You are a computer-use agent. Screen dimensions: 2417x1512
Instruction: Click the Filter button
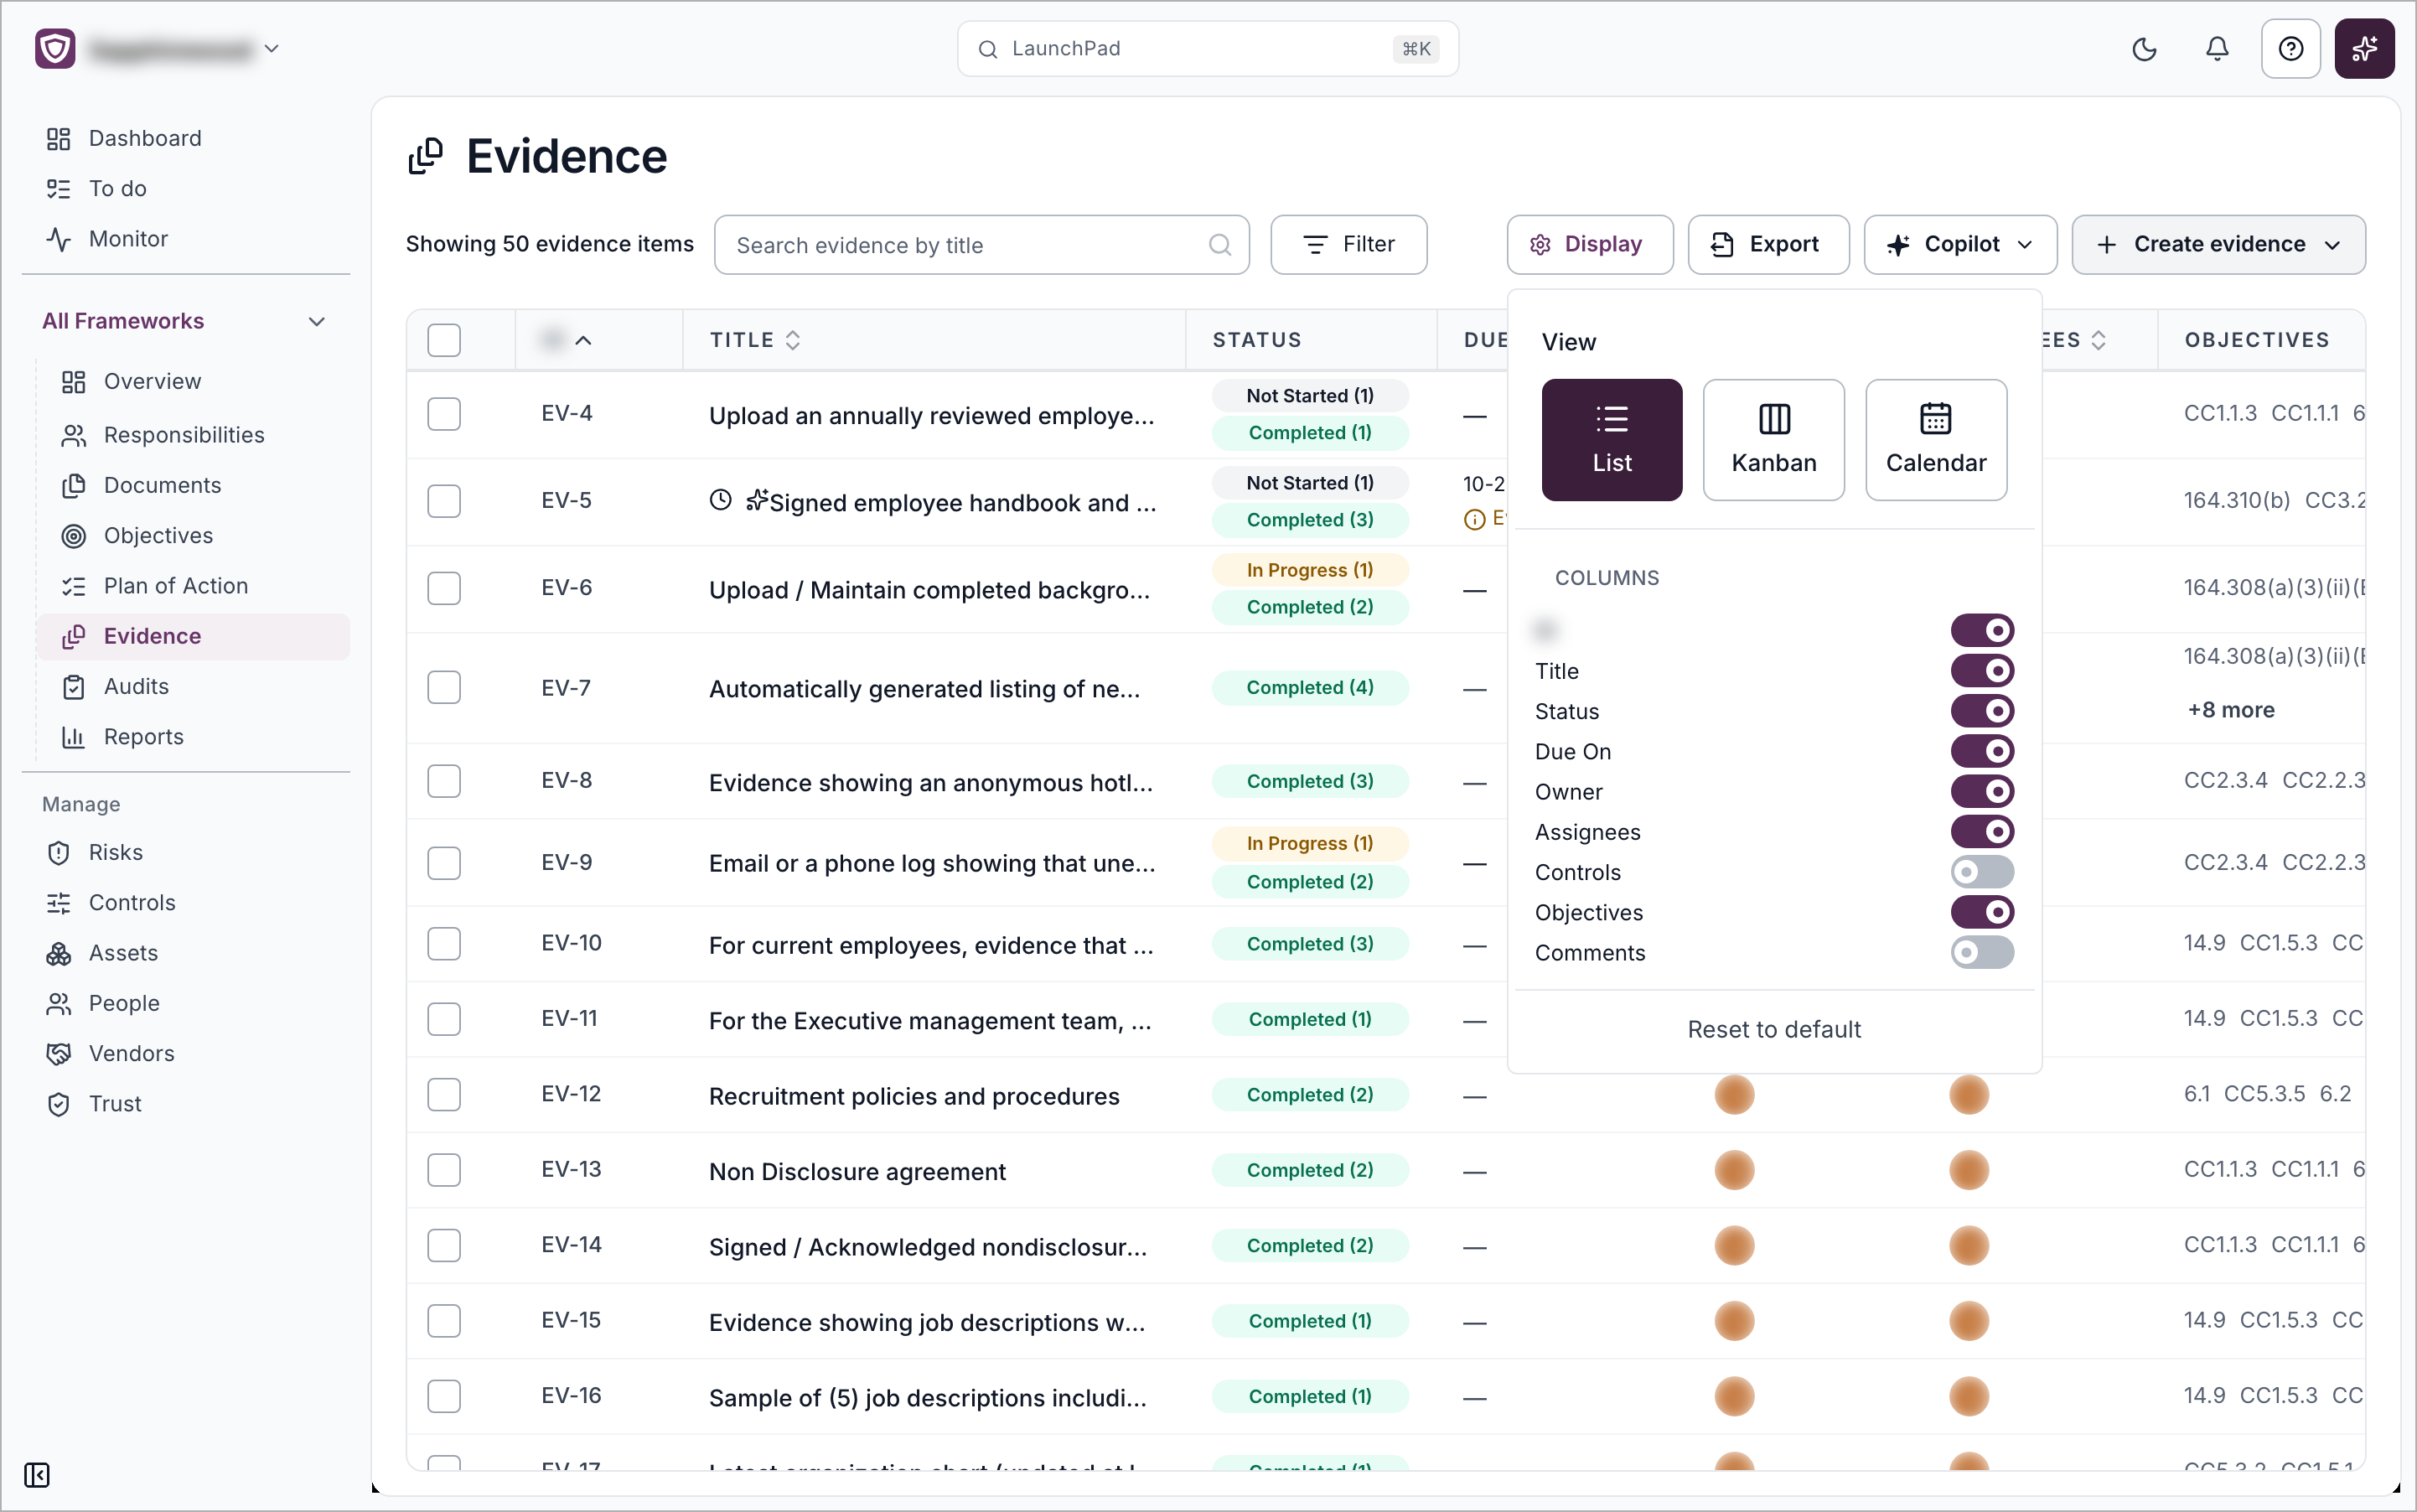tap(1348, 245)
